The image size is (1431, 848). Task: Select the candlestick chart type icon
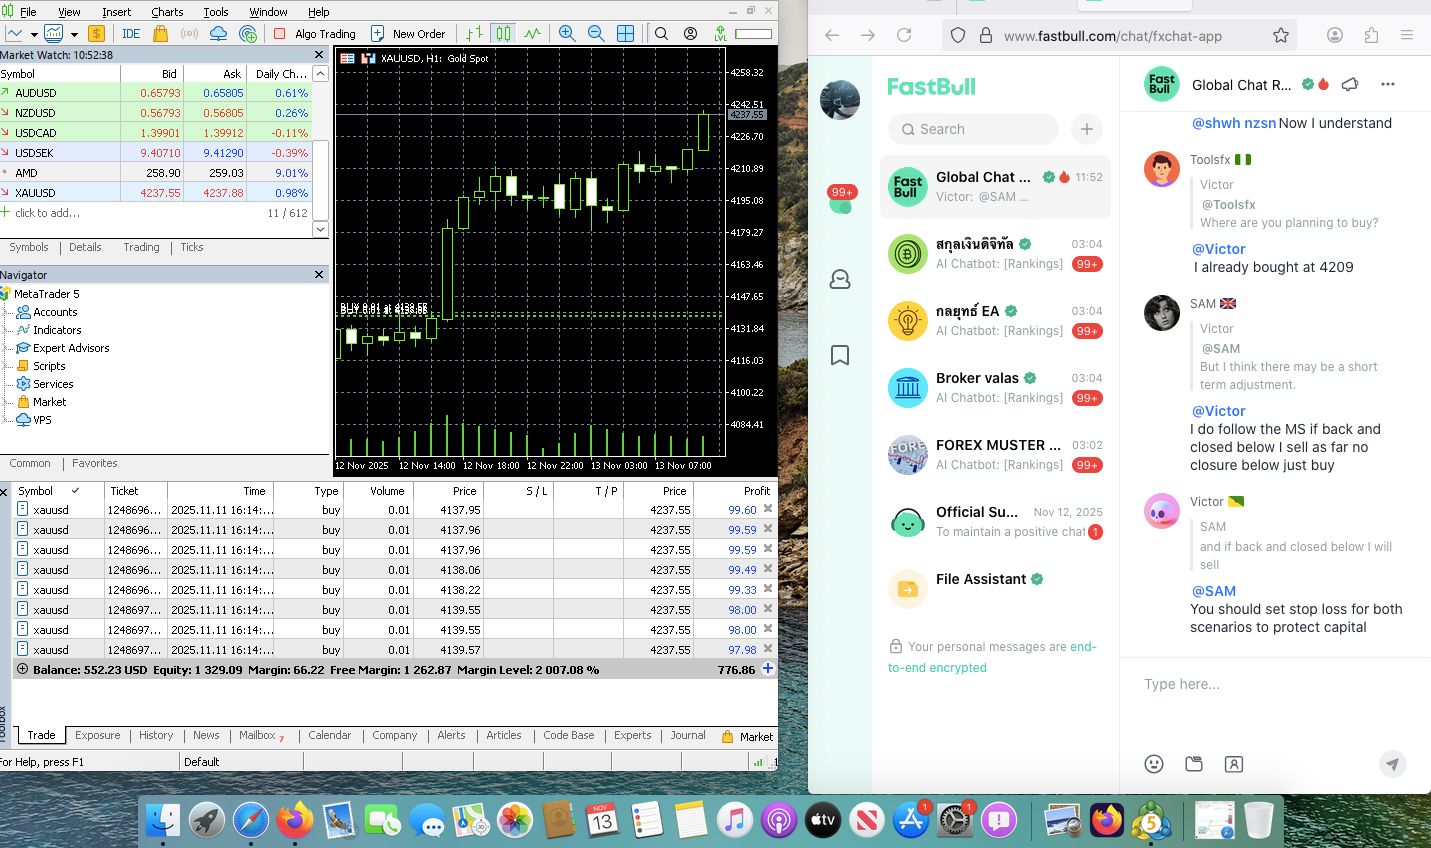[503, 33]
